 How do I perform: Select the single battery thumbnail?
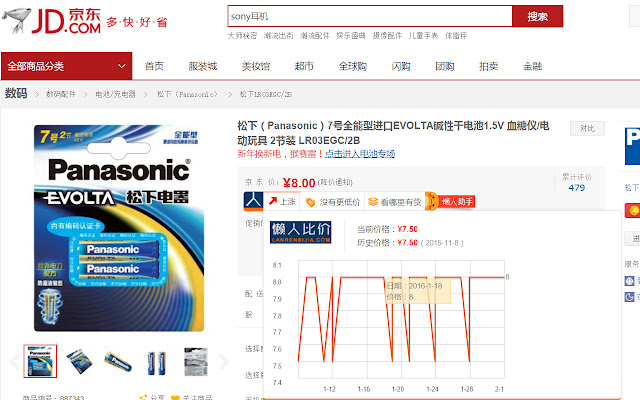(x=118, y=361)
